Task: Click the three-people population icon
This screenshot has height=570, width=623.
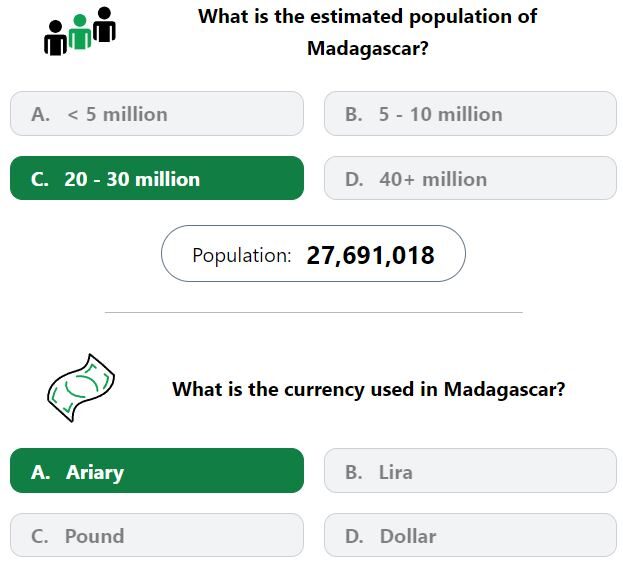Action: point(80,31)
